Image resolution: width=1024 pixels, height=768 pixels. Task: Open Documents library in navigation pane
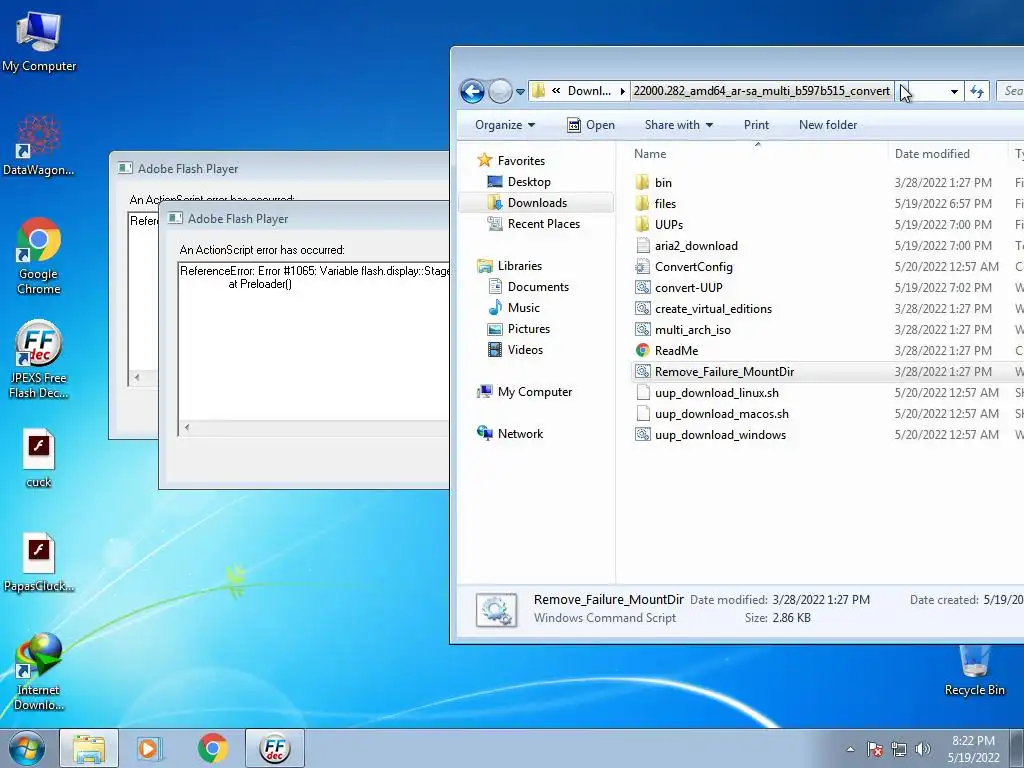point(538,287)
